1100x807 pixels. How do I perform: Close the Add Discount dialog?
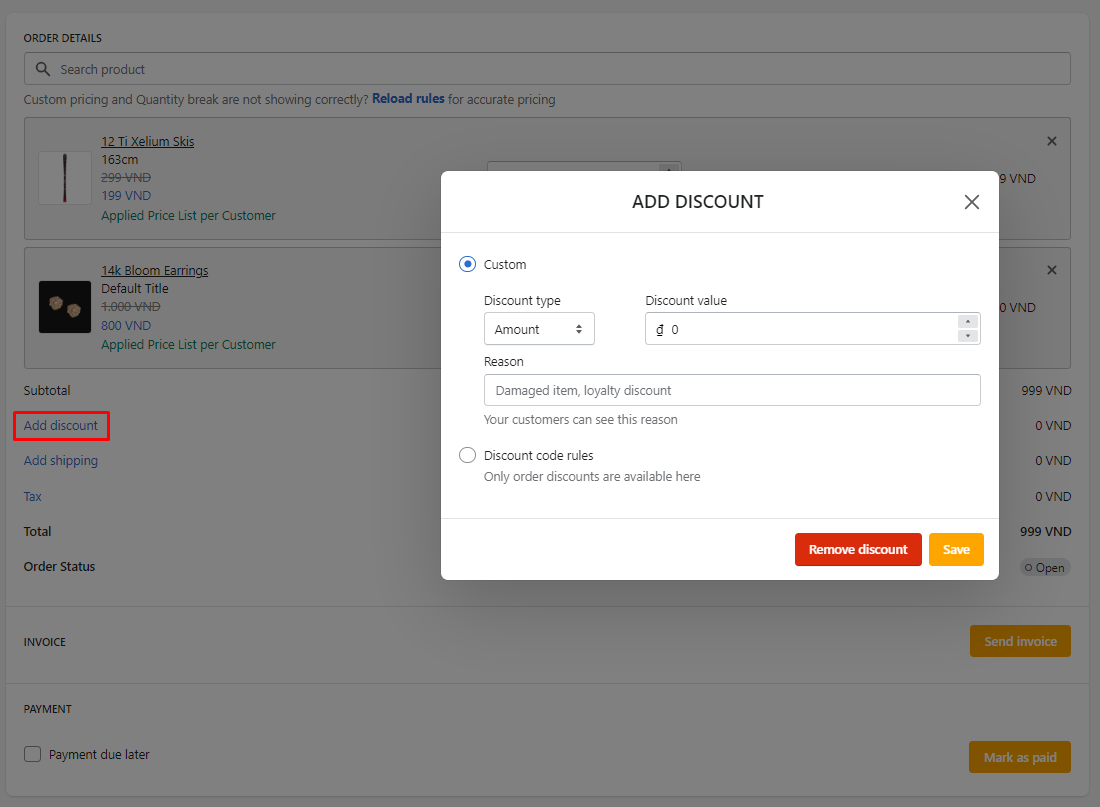pos(971,202)
